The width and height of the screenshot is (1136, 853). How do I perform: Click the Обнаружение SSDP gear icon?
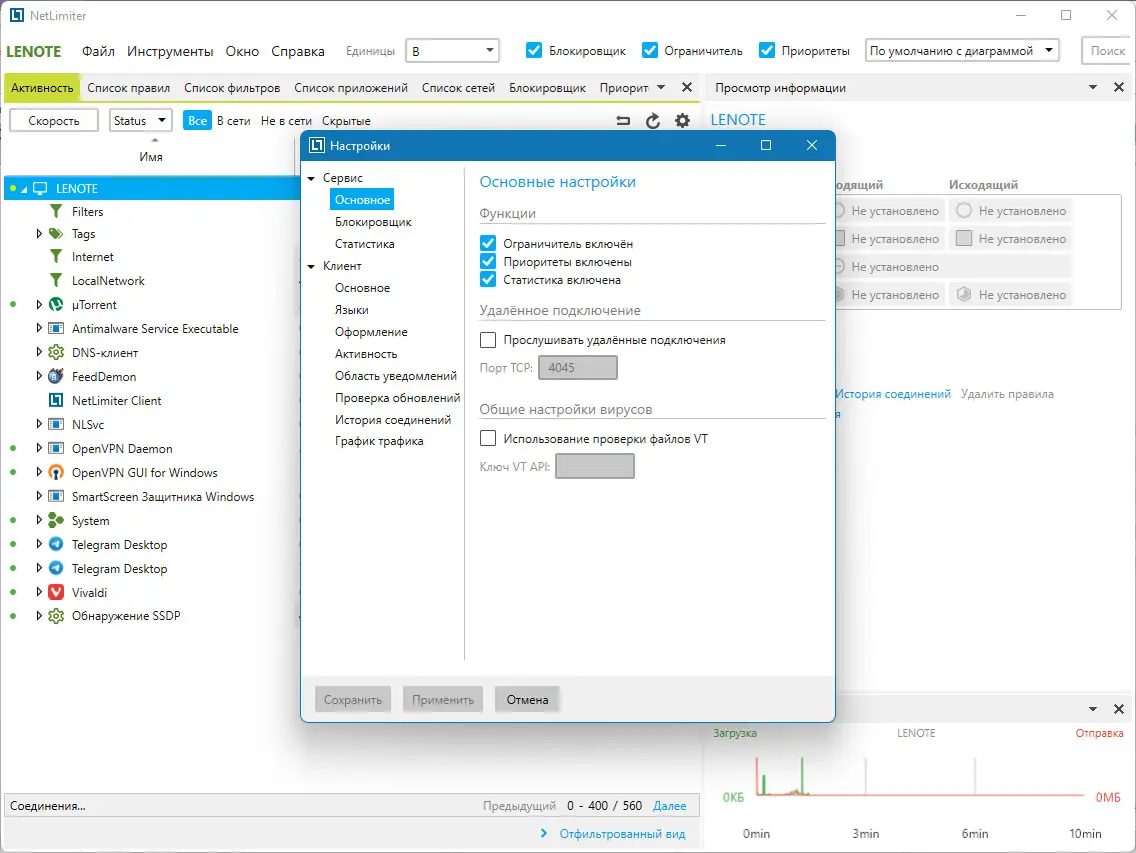[56, 616]
